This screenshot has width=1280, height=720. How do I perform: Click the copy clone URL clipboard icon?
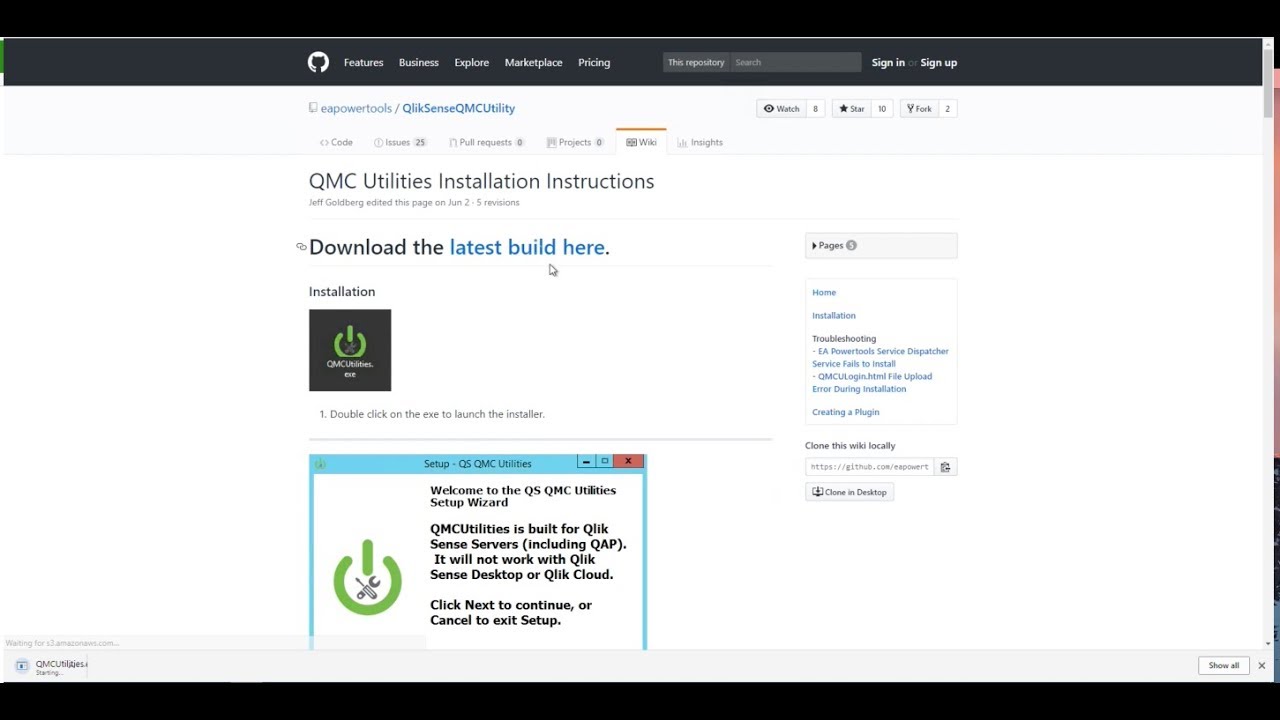(945, 467)
